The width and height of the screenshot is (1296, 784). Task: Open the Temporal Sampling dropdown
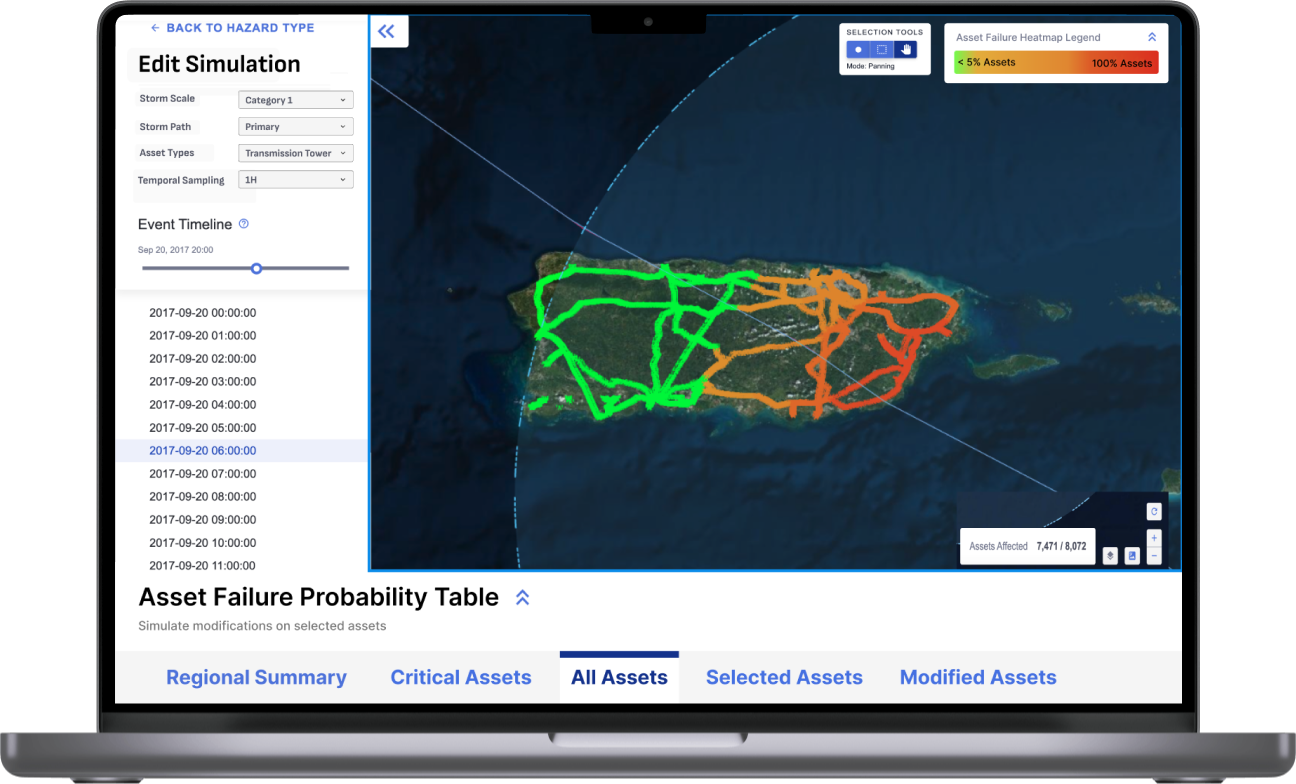296,180
